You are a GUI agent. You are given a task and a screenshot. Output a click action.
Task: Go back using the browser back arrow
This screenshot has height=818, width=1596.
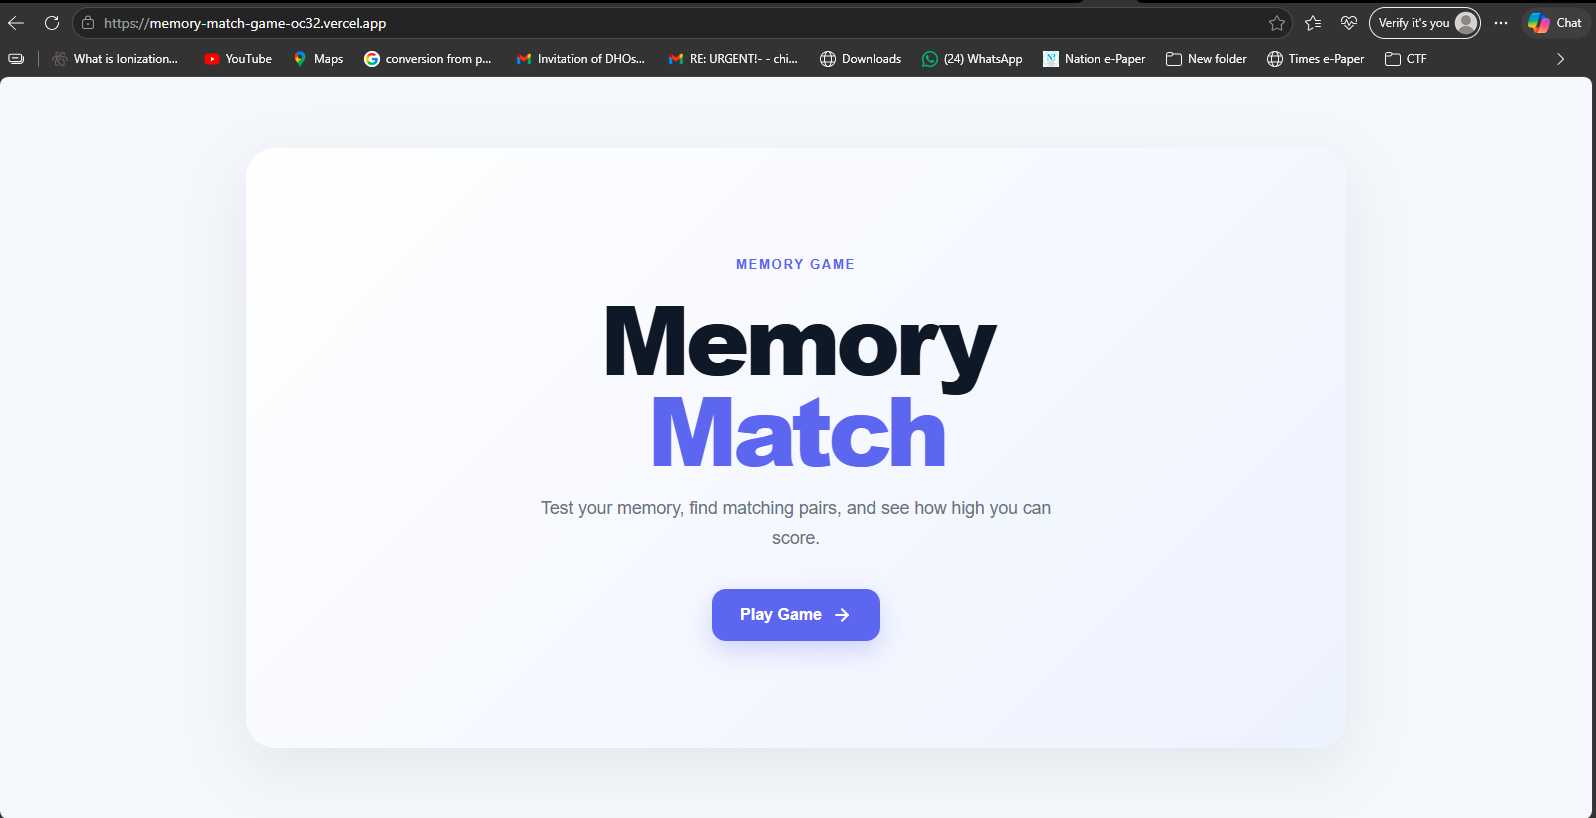coord(16,23)
